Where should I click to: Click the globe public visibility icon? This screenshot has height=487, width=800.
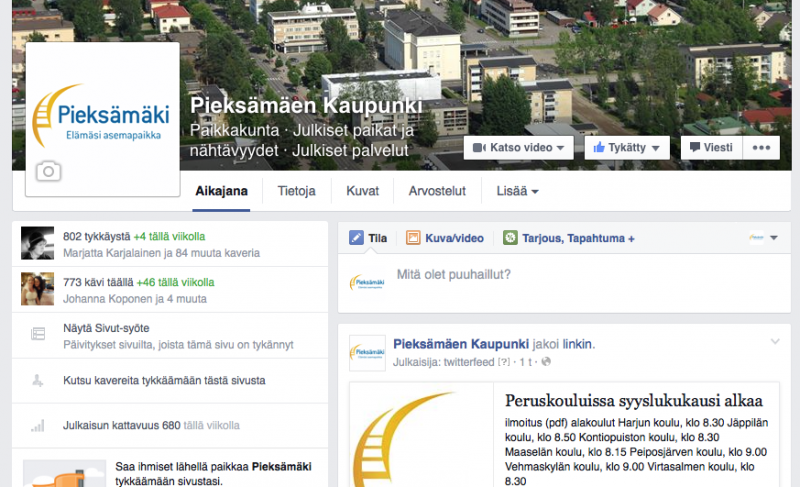point(546,362)
